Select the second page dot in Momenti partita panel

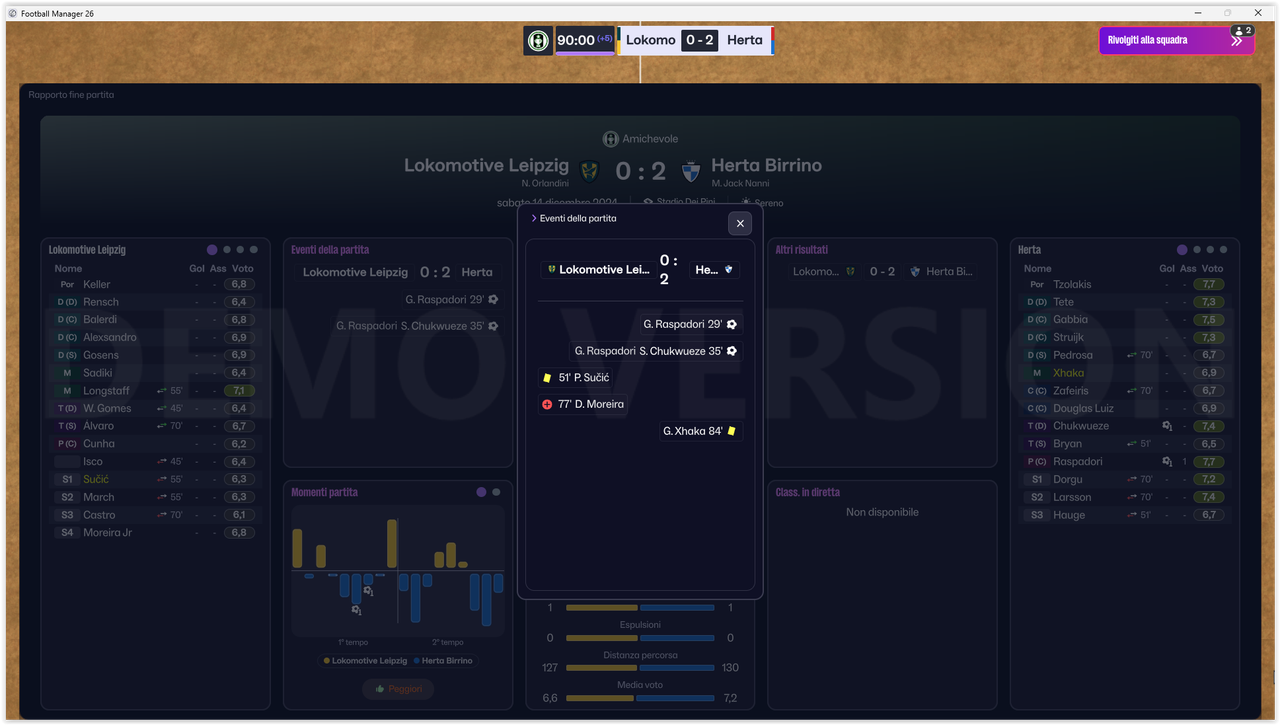coord(496,492)
